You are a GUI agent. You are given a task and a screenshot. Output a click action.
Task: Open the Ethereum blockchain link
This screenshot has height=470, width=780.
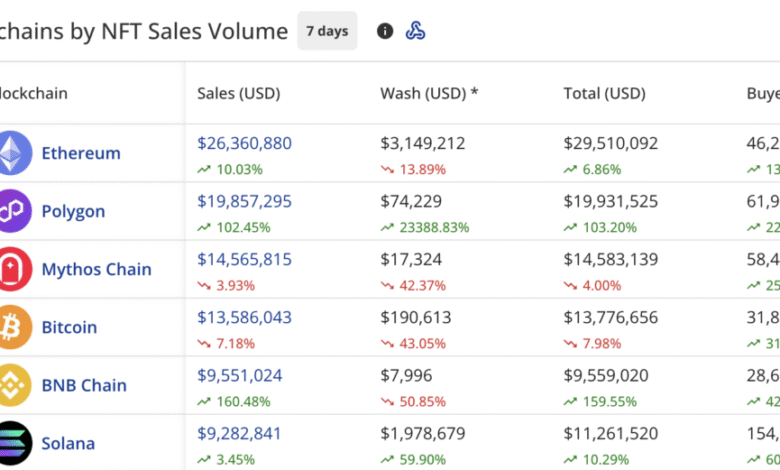(x=81, y=153)
